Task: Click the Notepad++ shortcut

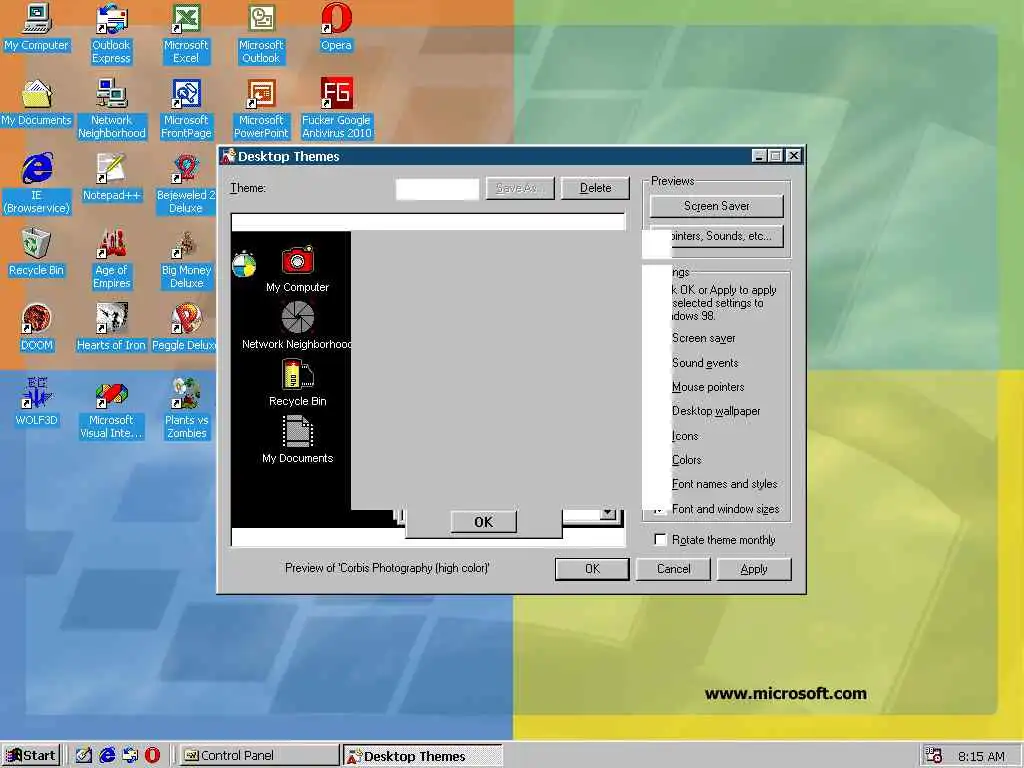Action: (112, 178)
